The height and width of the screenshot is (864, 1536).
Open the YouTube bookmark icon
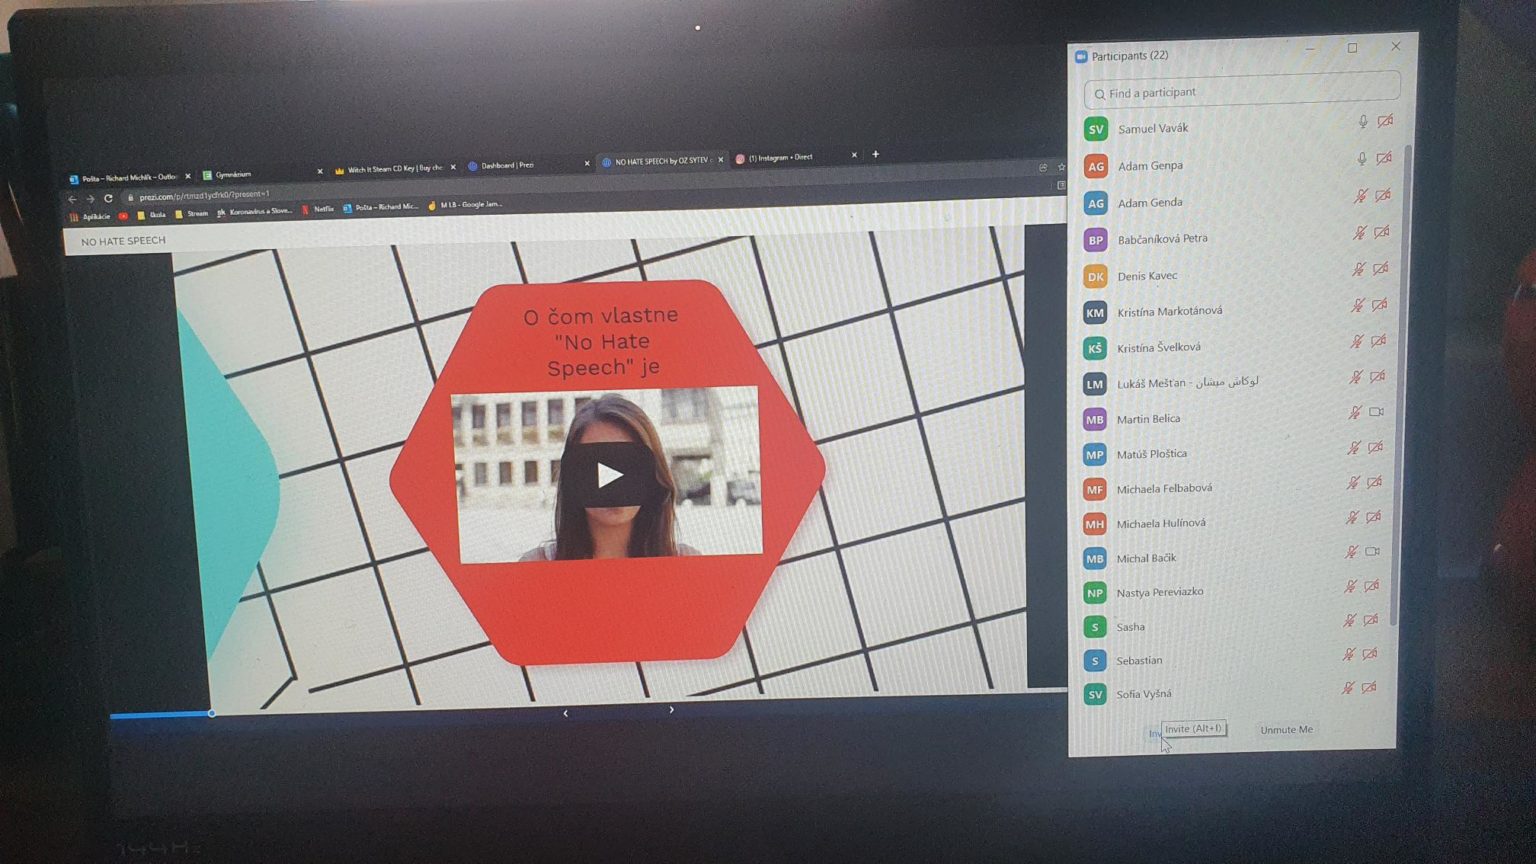pos(124,216)
